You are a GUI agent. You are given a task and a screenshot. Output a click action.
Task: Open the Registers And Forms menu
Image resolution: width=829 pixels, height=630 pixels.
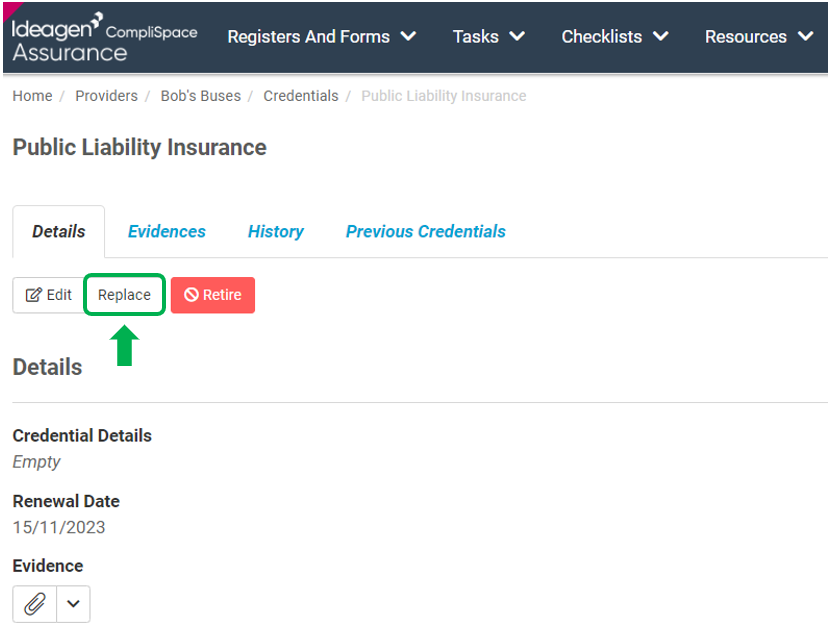(321, 36)
